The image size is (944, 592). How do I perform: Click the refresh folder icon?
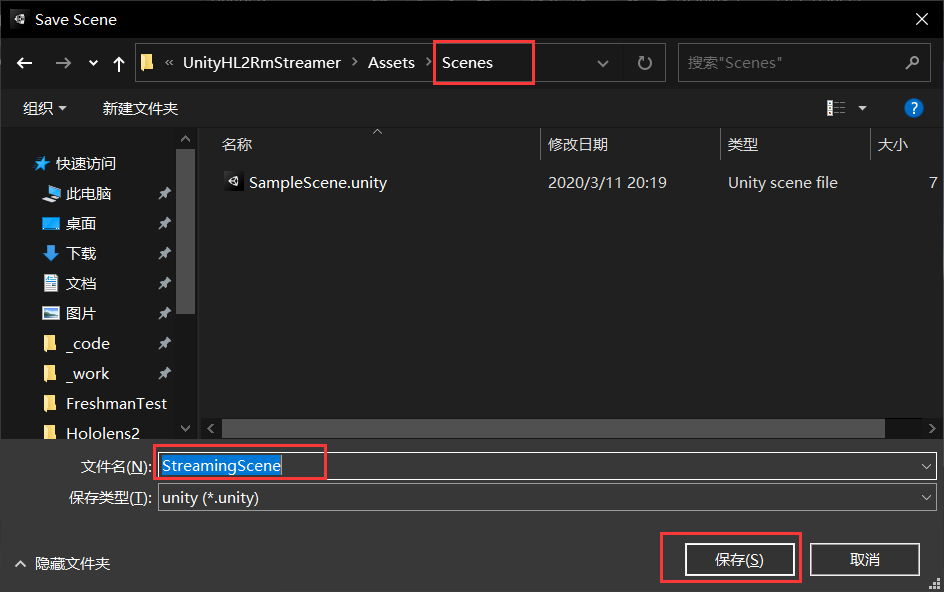coord(645,63)
